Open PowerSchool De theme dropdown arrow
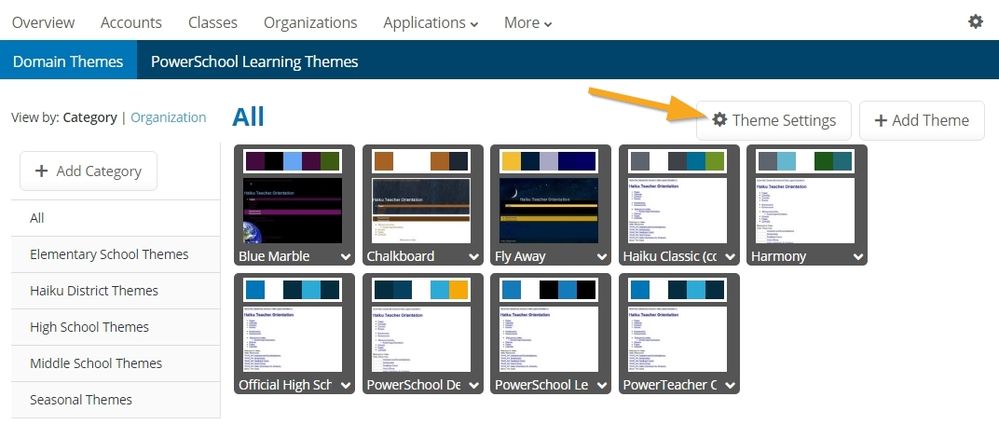This screenshot has height=424, width=999. click(x=474, y=385)
